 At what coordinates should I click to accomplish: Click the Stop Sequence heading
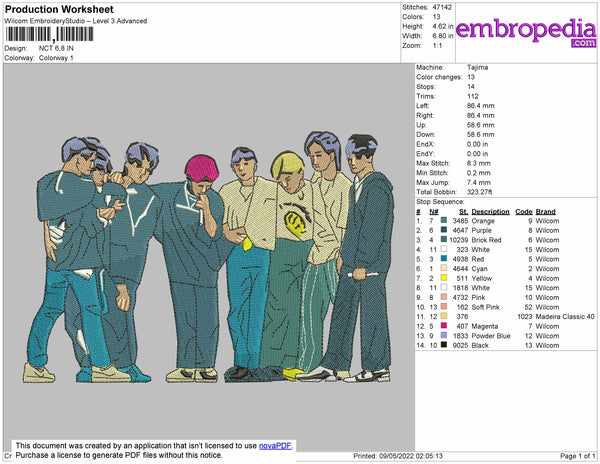click(x=440, y=202)
